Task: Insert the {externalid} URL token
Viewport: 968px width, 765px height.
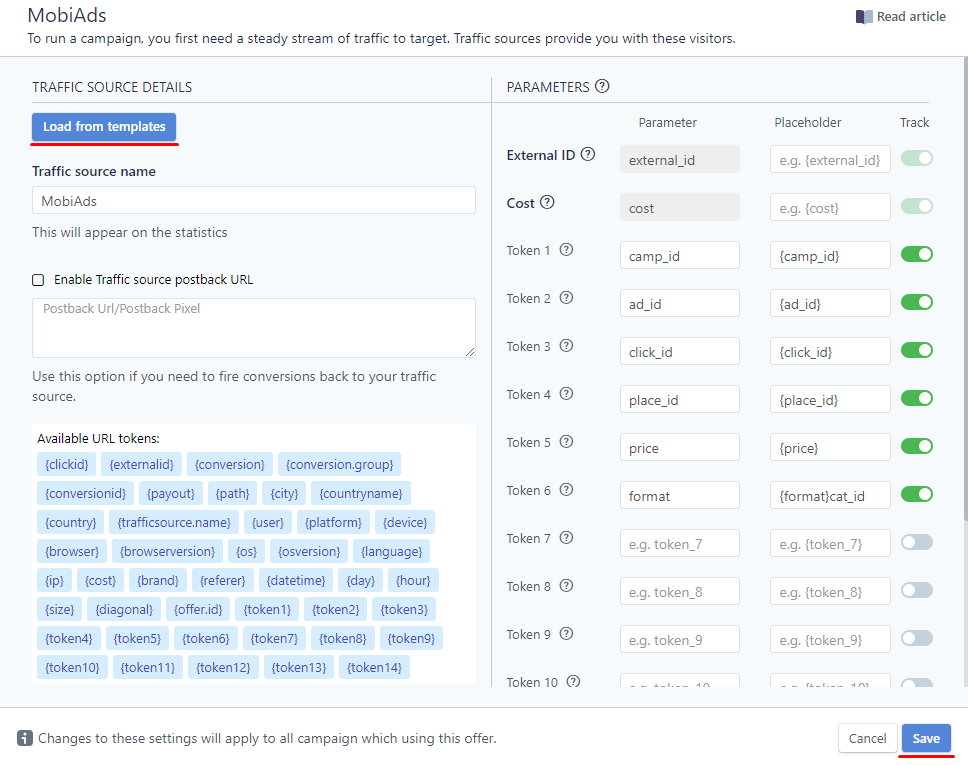Action: (141, 464)
